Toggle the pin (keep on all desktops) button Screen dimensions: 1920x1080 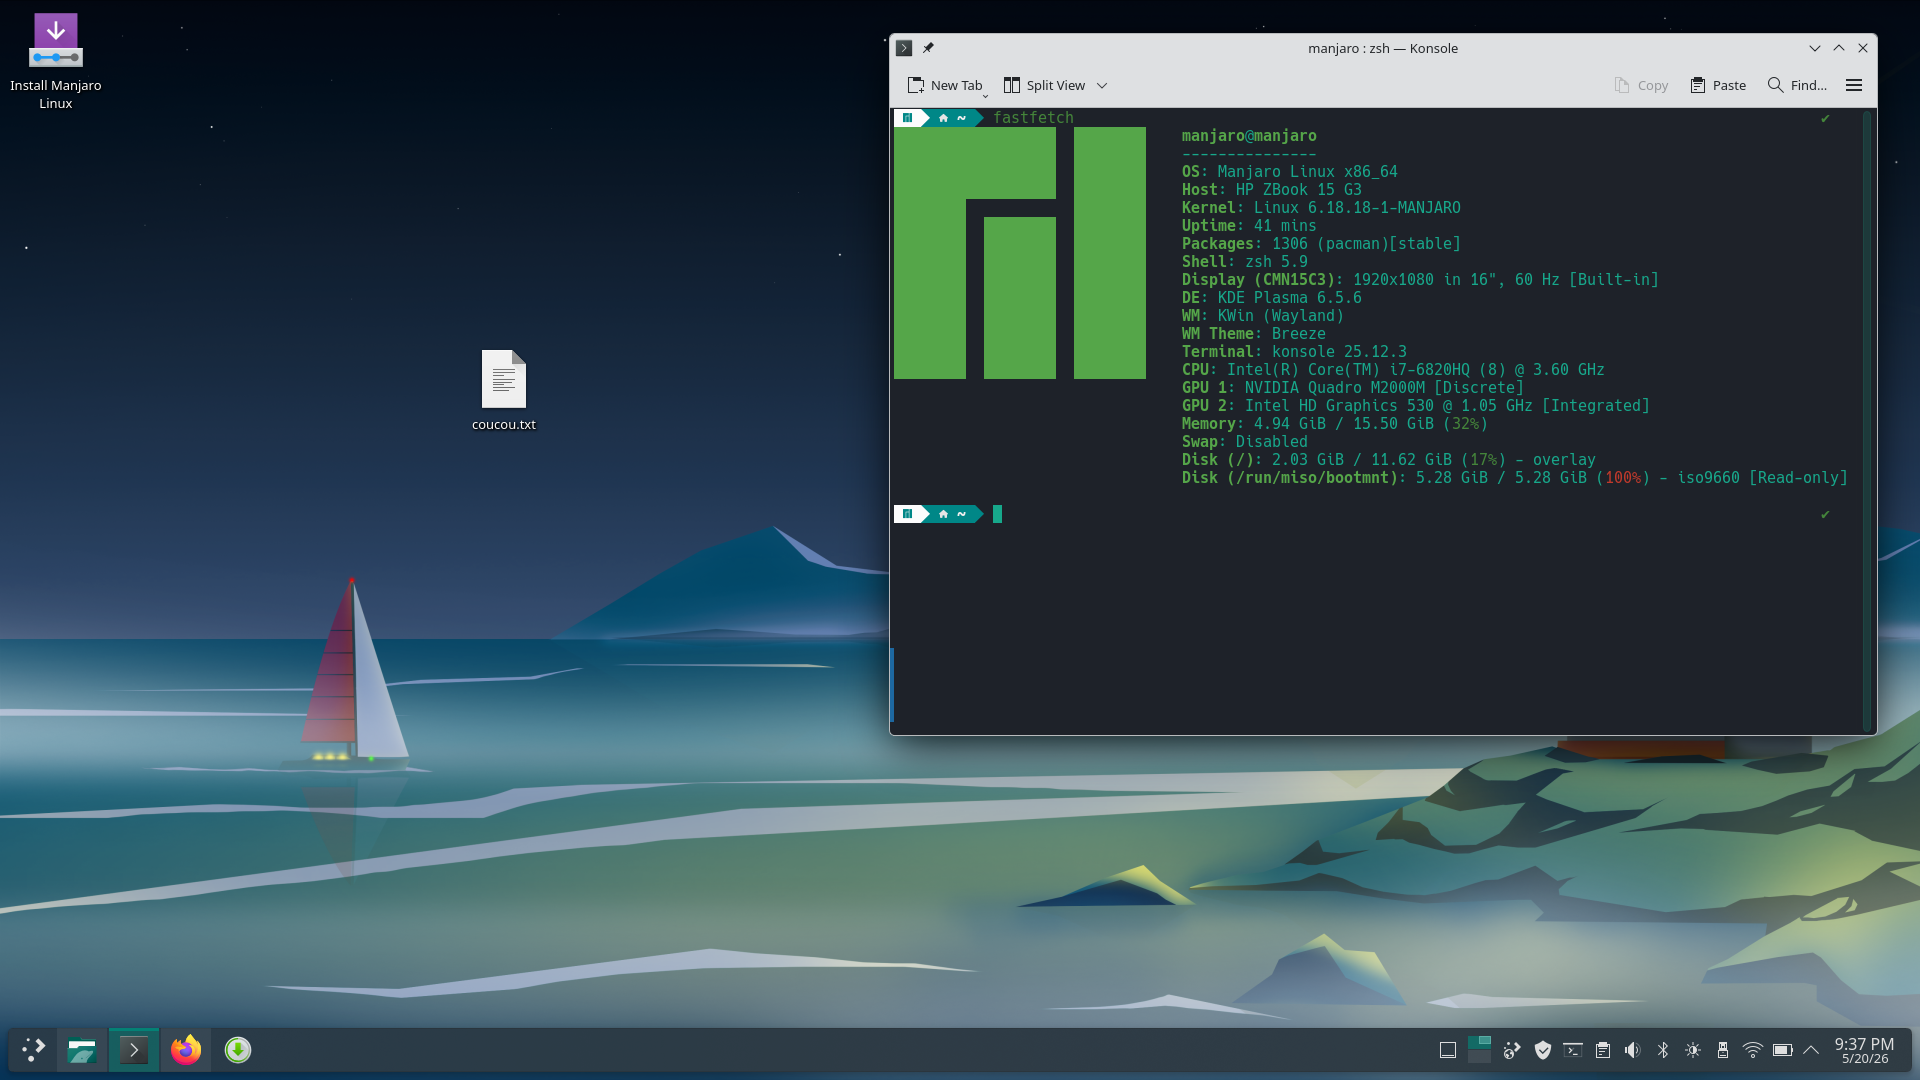pyautogui.click(x=928, y=48)
